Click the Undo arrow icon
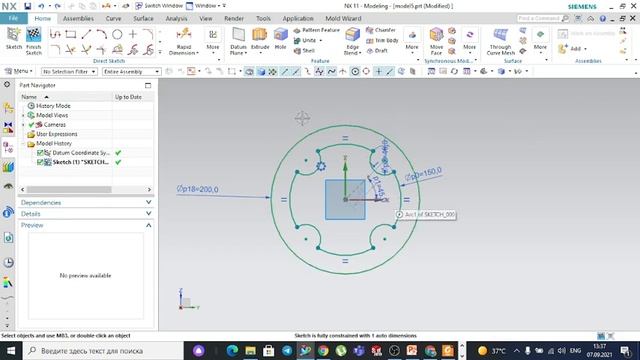Viewport: 640px width, 360px height. (x=41, y=6)
